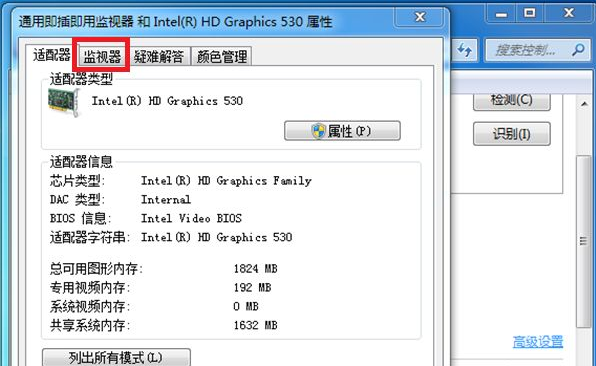The width and height of the screenshot is (596, 366).
Task: Click the 芯片类型 value Intel(R) HD Graphics Family
Action: pos(226,181)
